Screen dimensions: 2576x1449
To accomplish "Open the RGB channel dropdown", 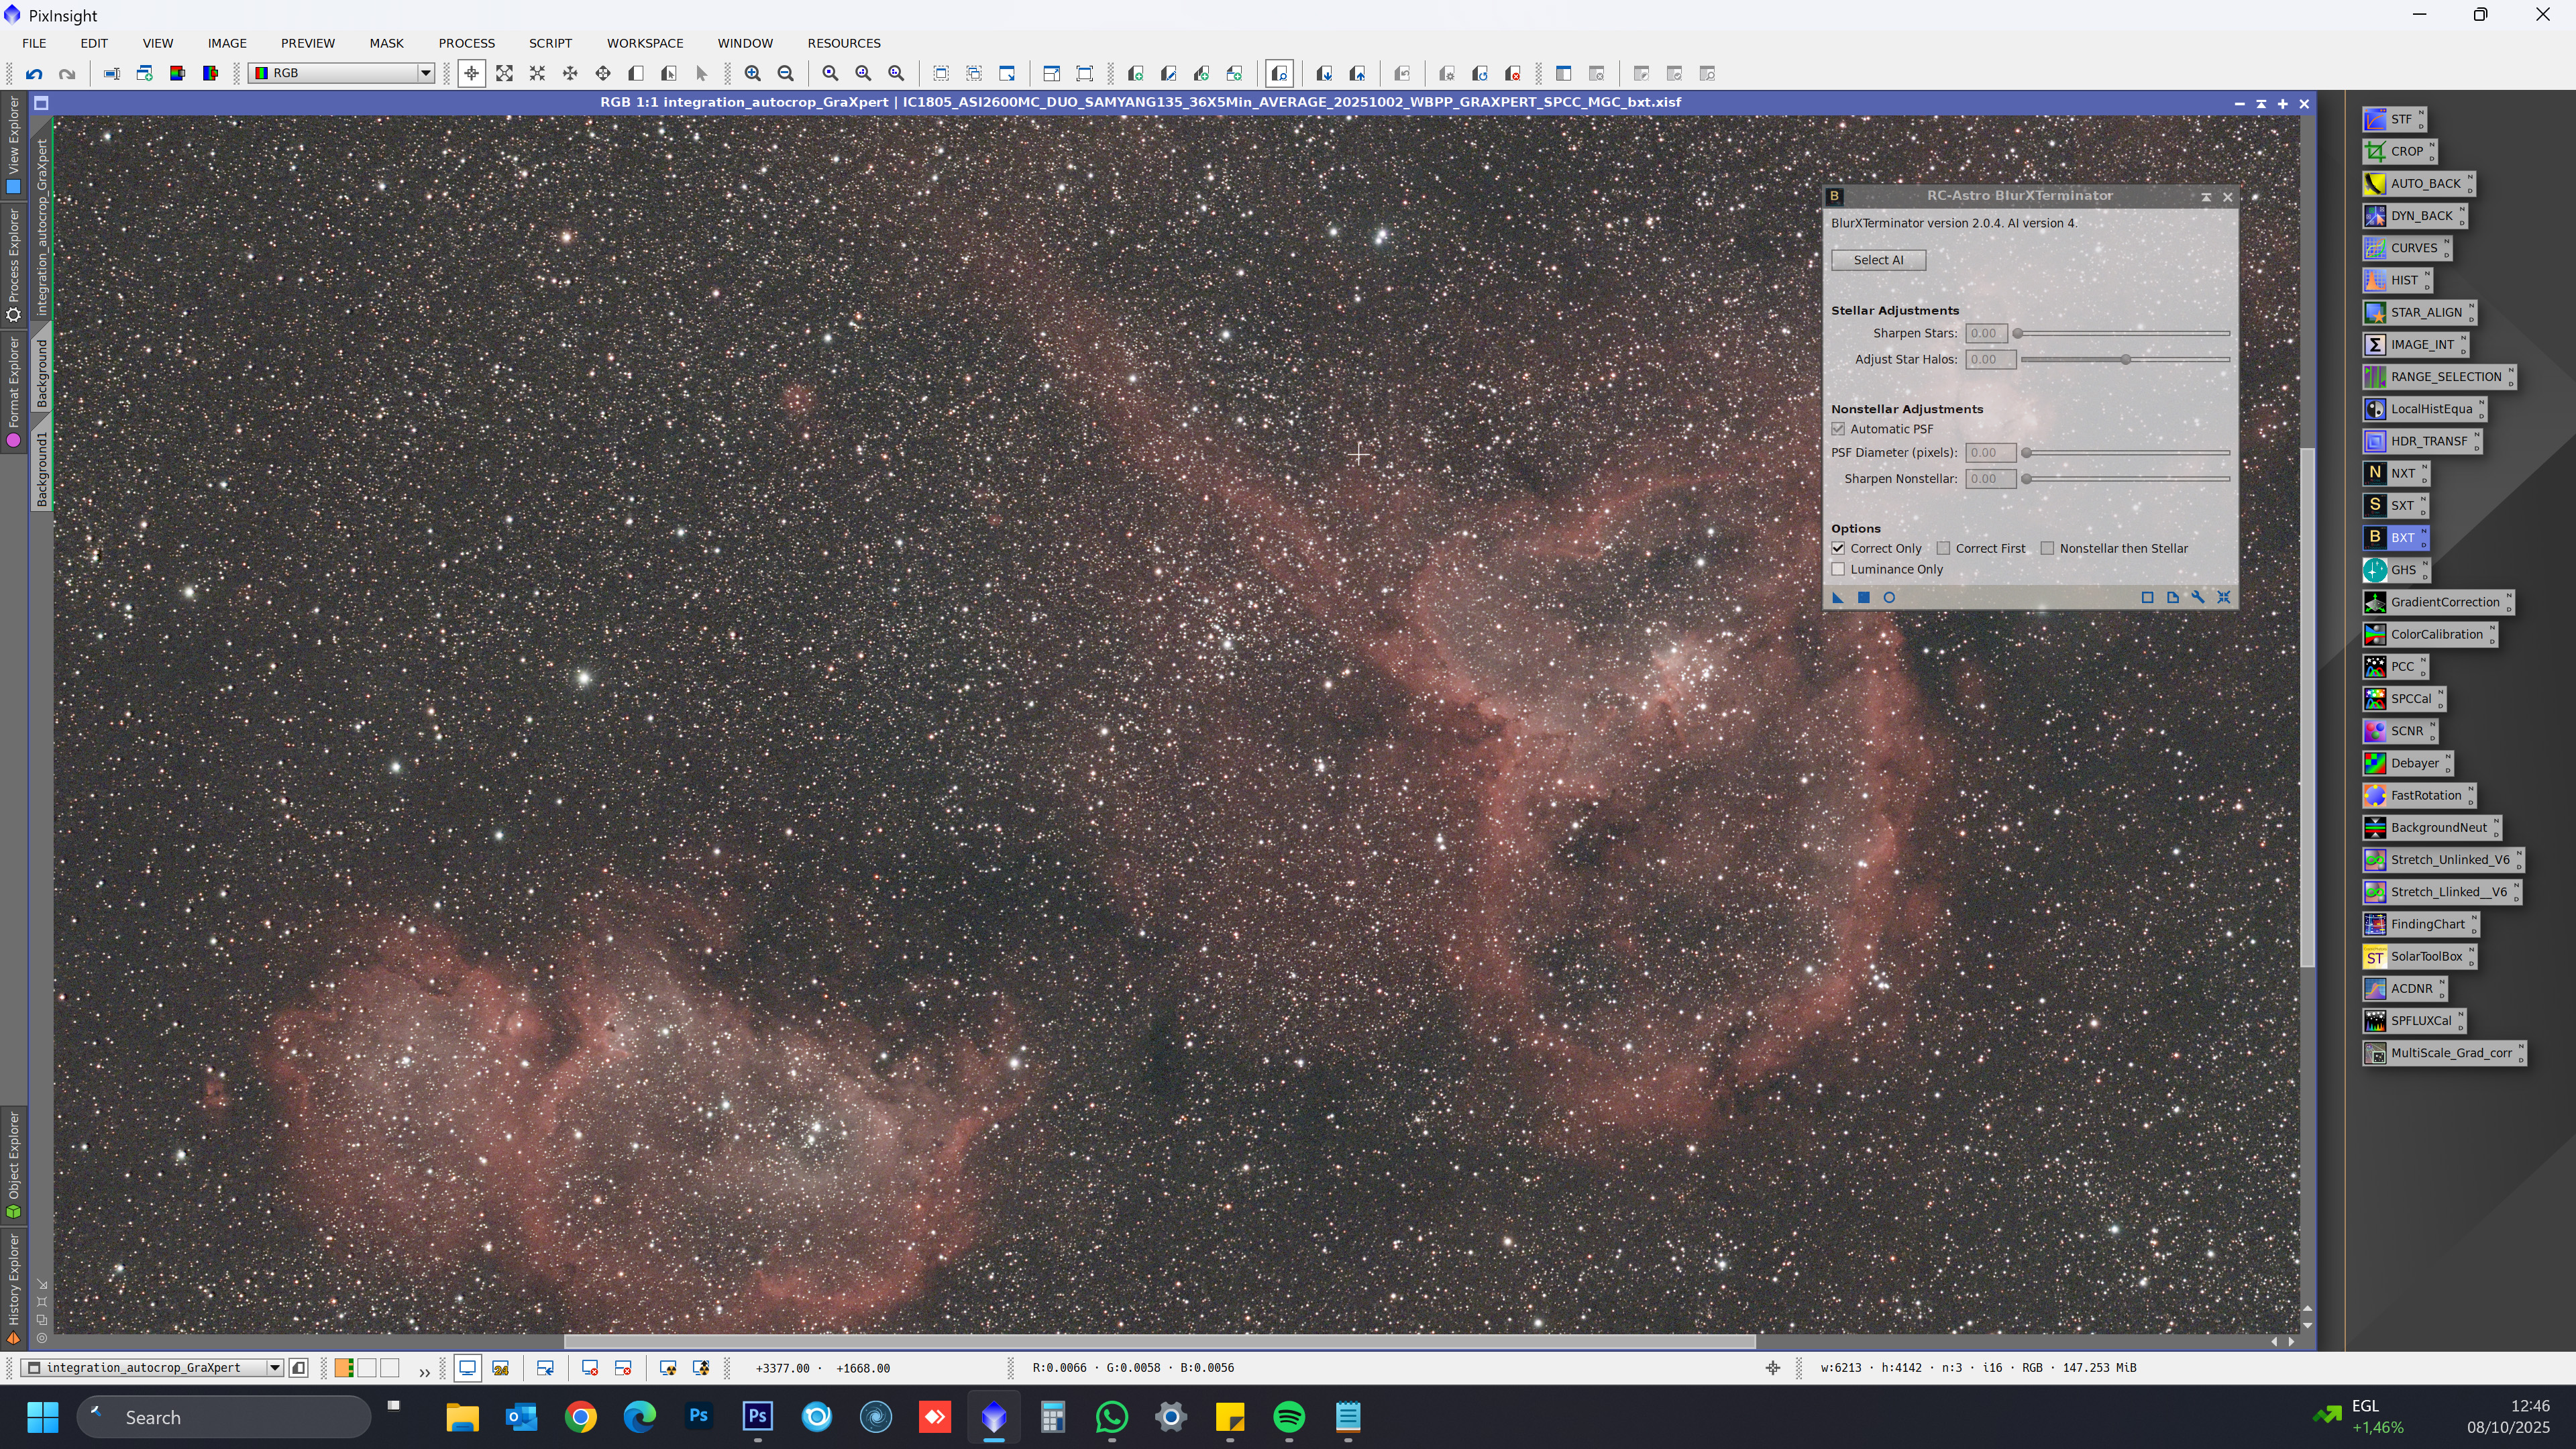I will (x=425, y=73).
